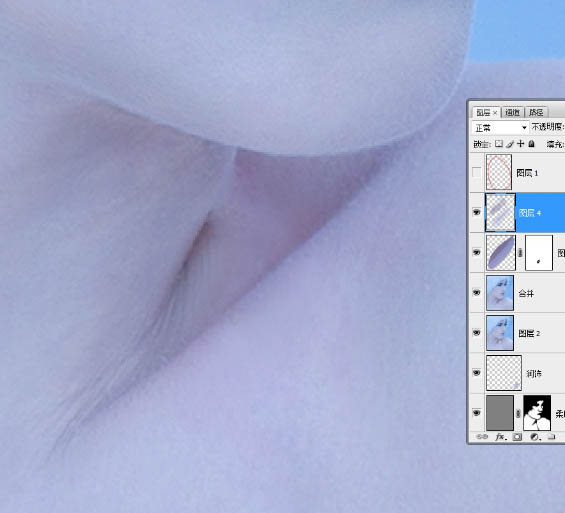Screen dimensions: 565x513
Task: Open the new adjustment layer menu
Action: pos(535,437)
